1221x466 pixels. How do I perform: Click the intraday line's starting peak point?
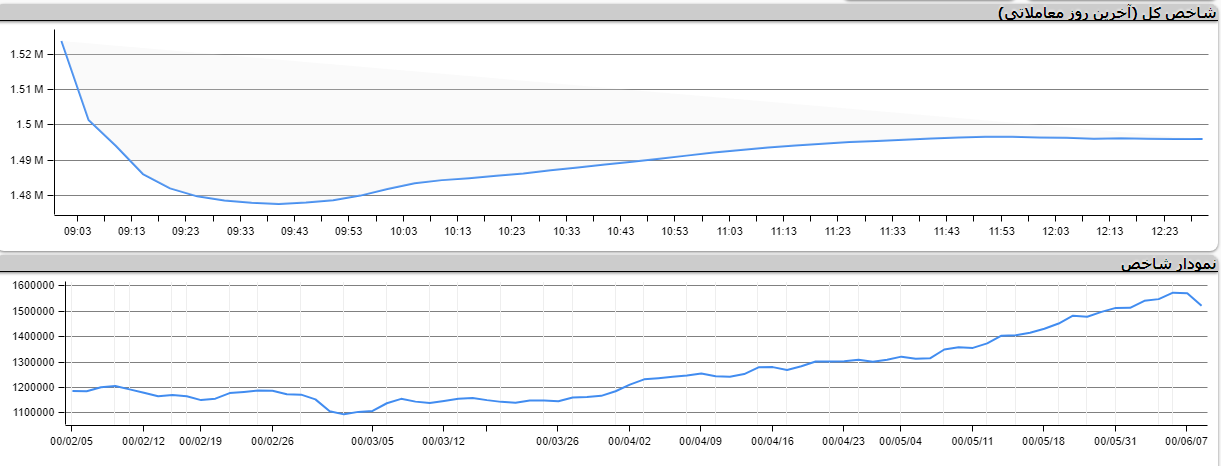(62, 42)
